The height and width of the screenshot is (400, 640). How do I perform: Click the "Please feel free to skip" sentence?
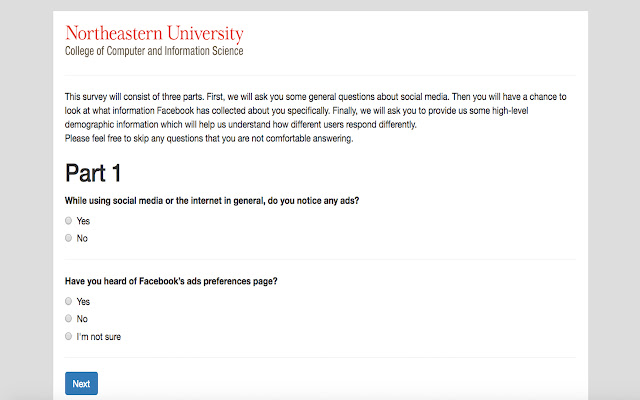click(208, 139)
